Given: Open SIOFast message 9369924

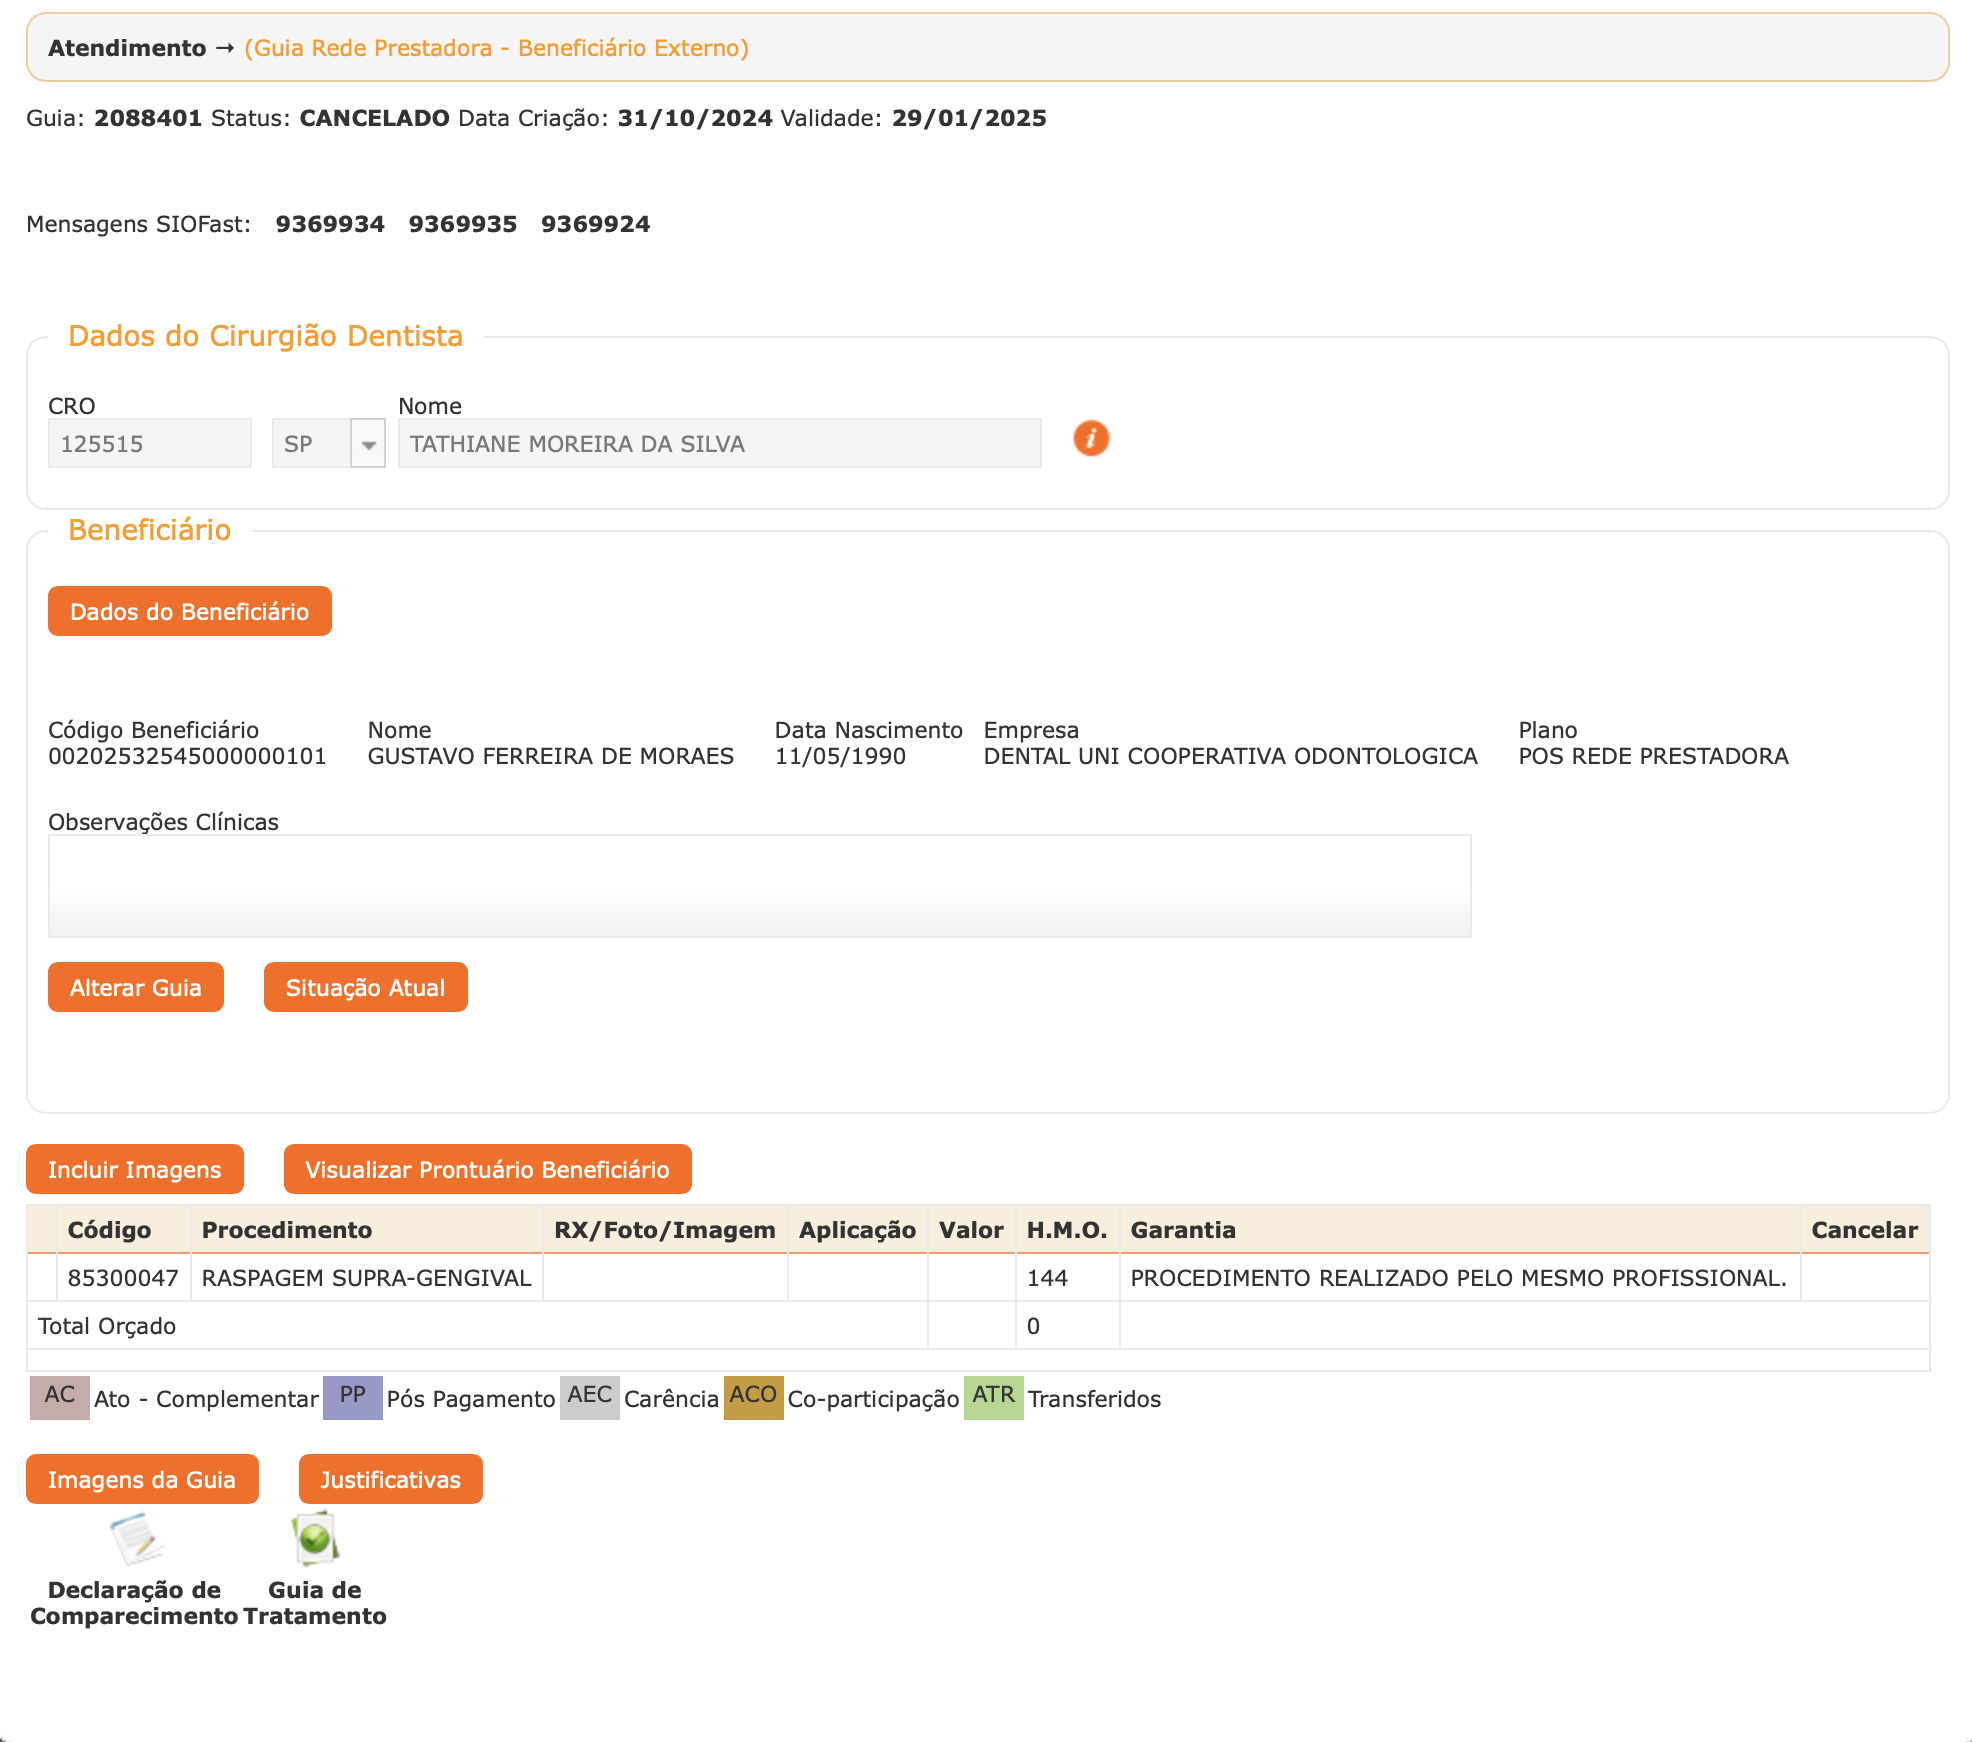Looking at the screenshot, I should 595,224.
